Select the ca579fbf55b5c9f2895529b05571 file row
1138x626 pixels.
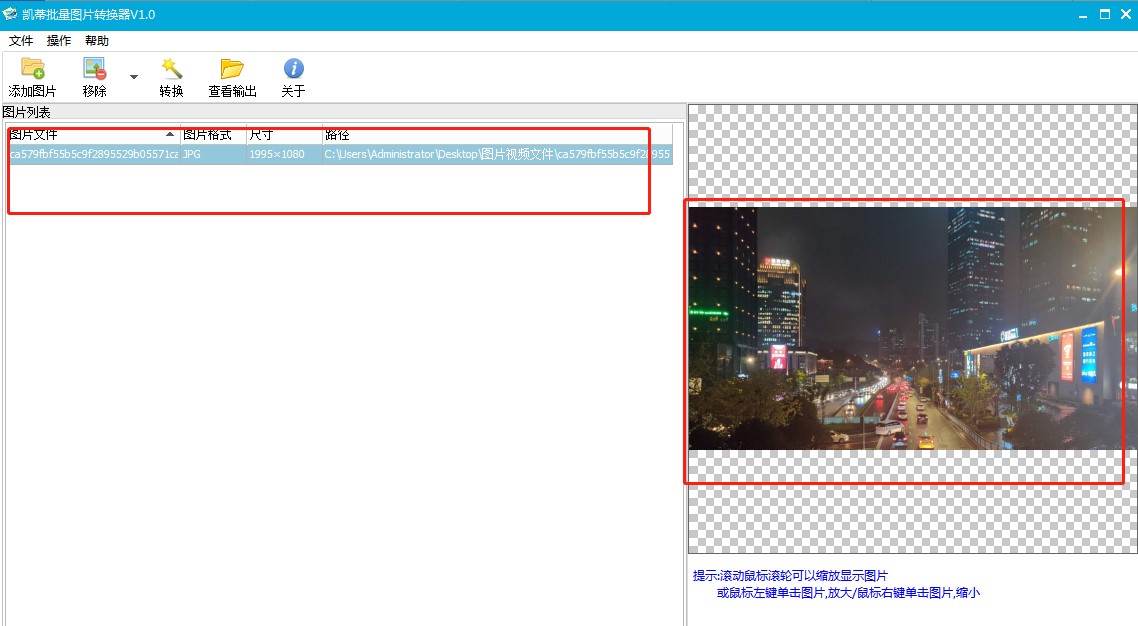[x=340, y=155]
